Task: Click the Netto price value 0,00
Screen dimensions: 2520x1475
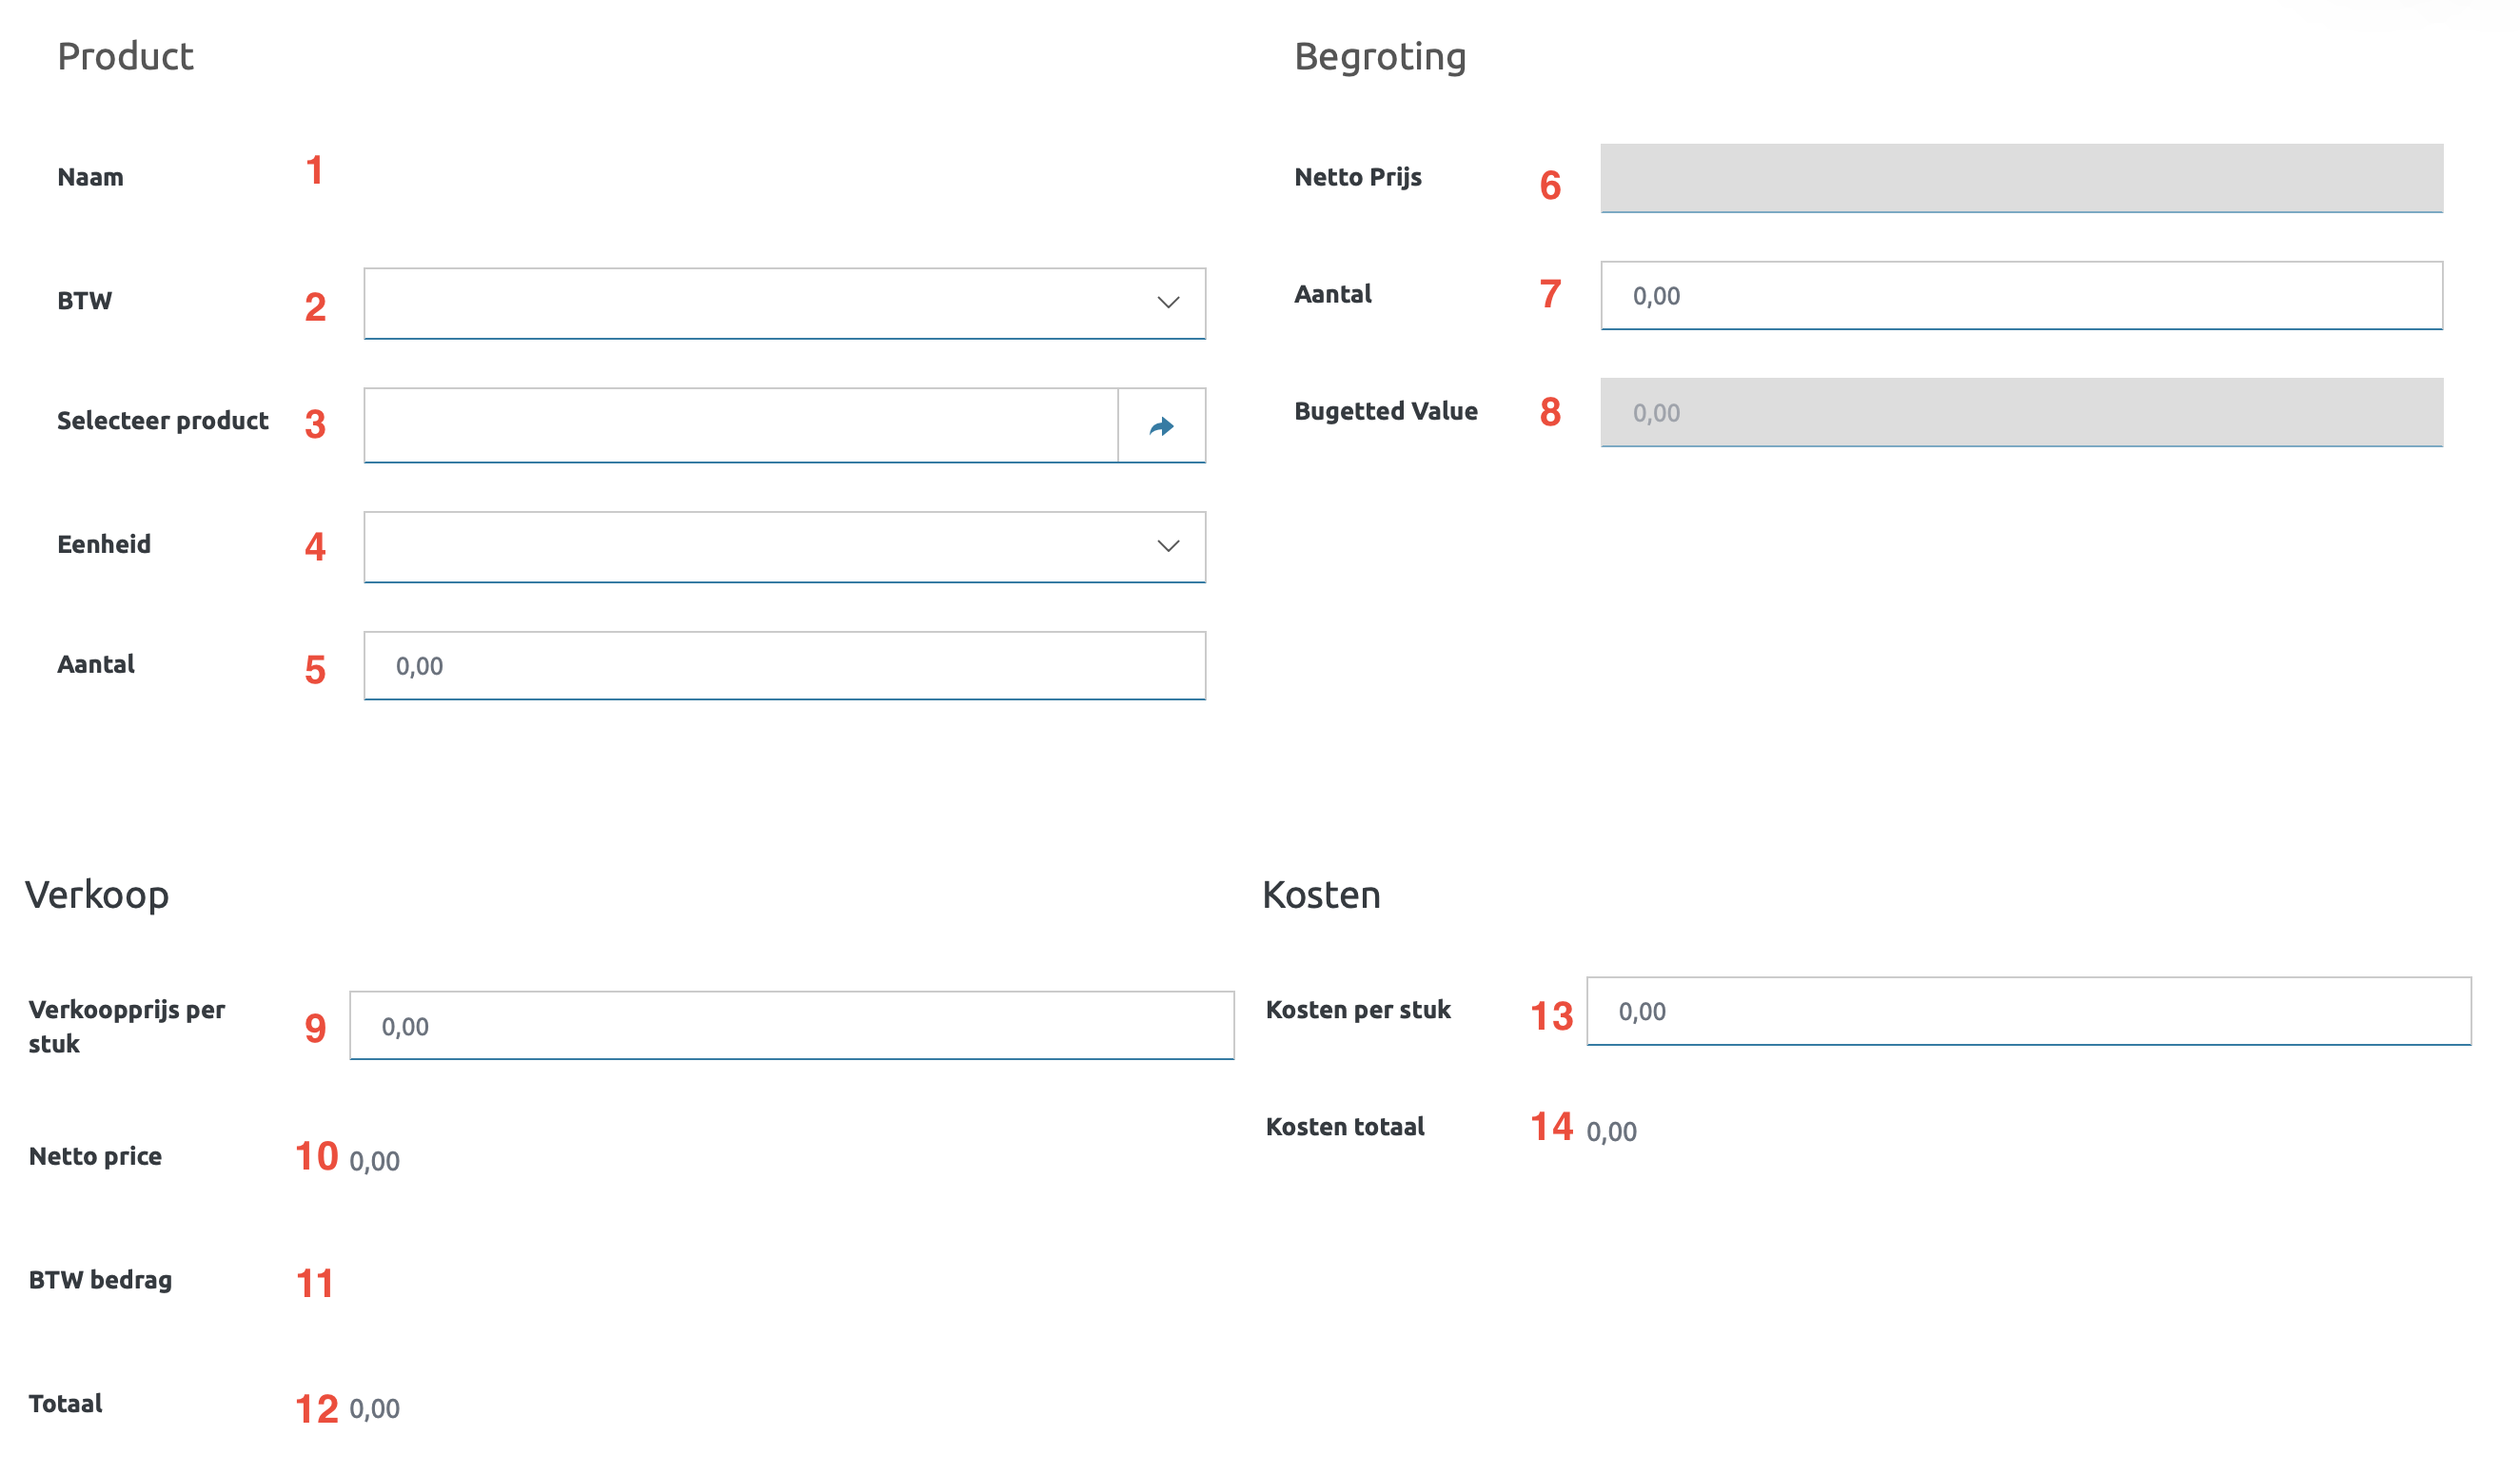Action: tap(375, 1161)
